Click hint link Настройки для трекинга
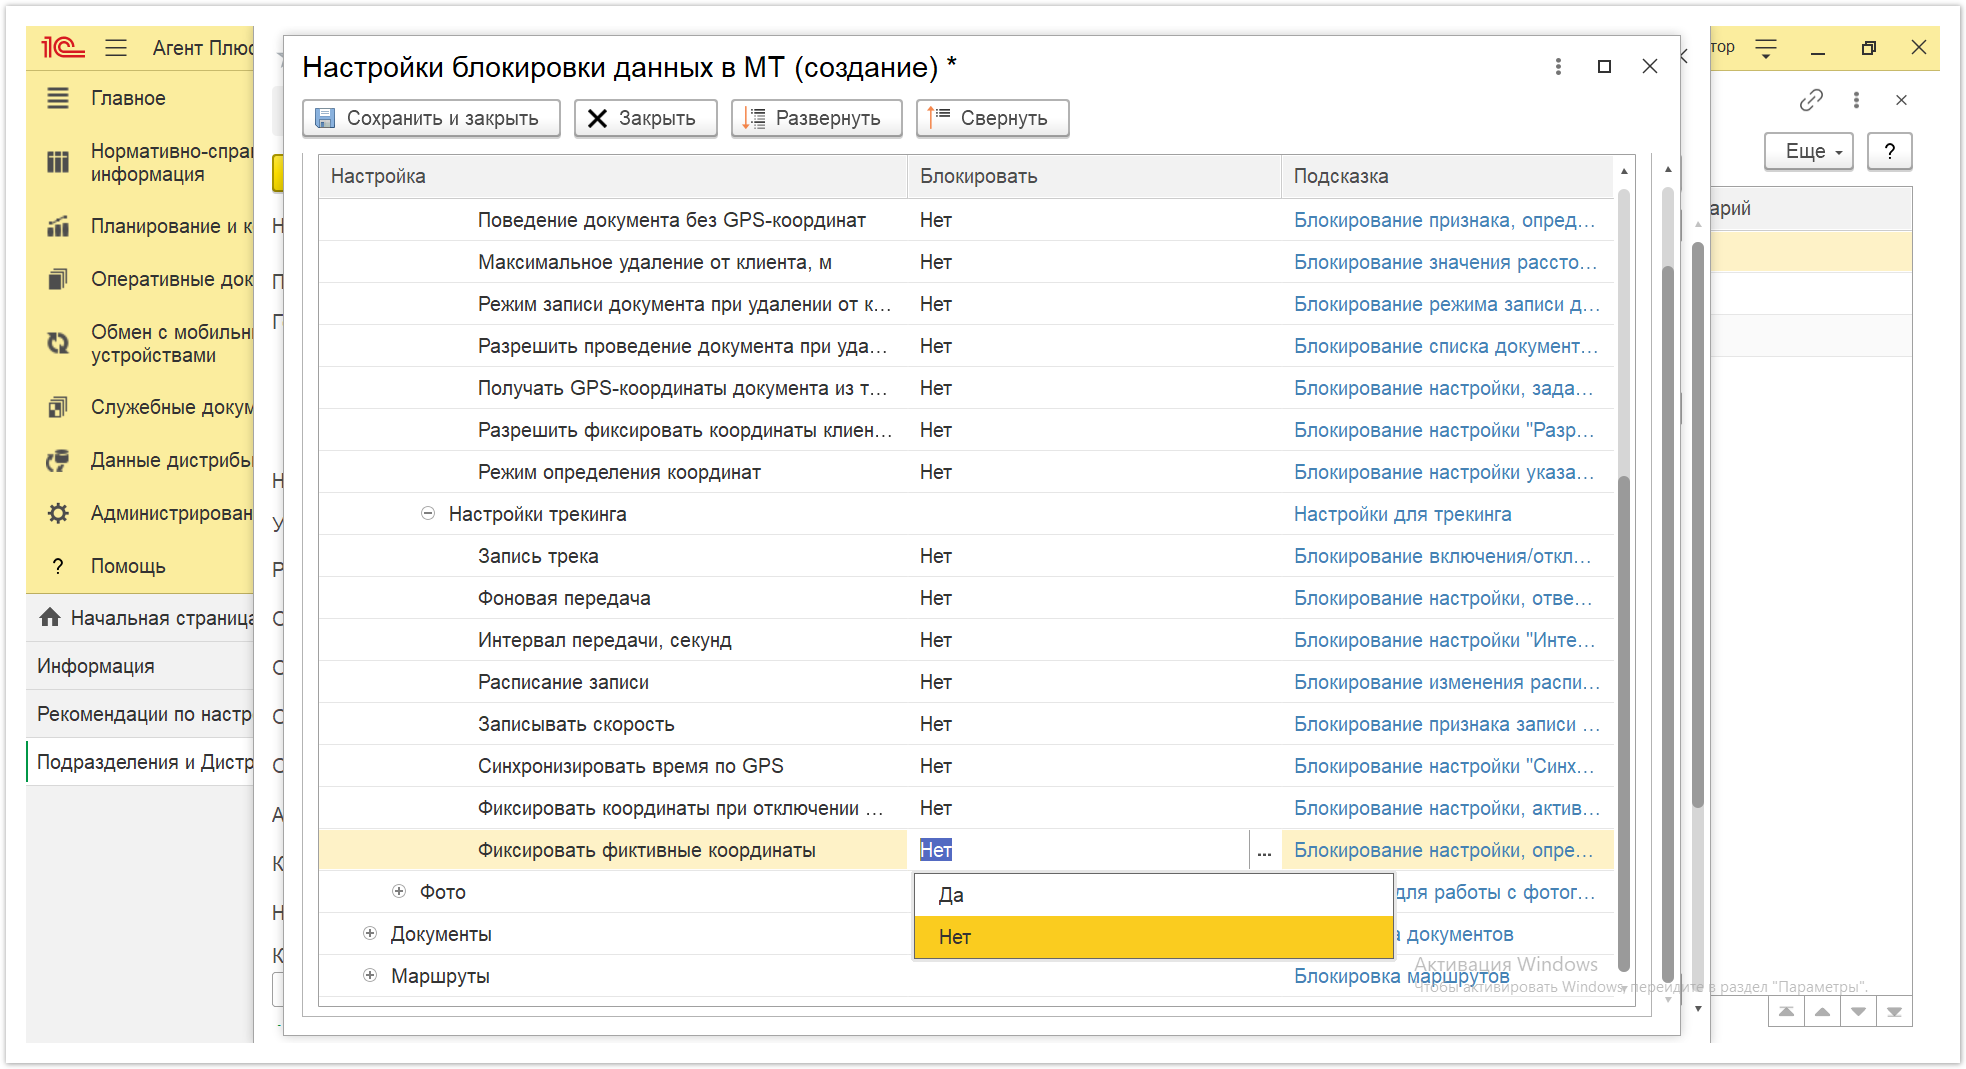Viewport: 1966px width, 1069px height. point(1402,514)
